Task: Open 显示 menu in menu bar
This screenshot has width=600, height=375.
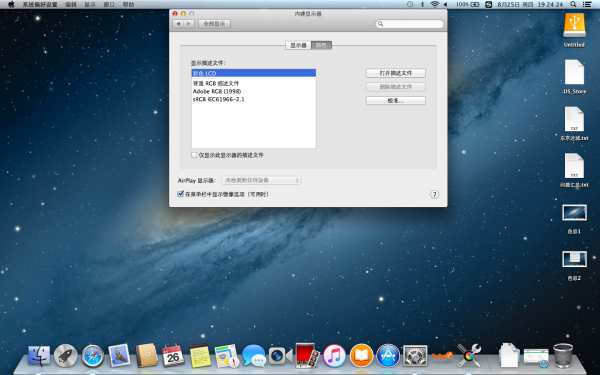Action: [90, 4]
